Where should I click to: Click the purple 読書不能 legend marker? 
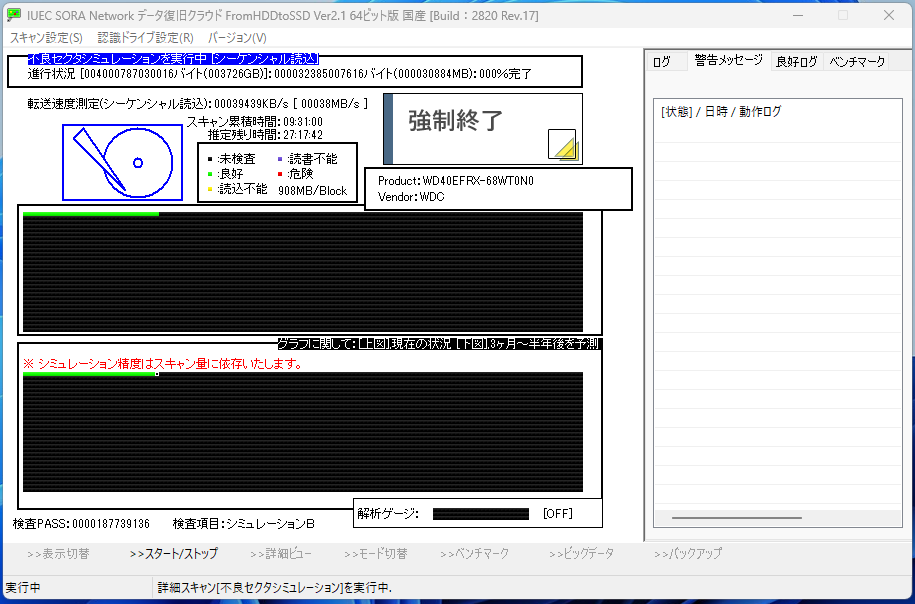coord(281,159)
